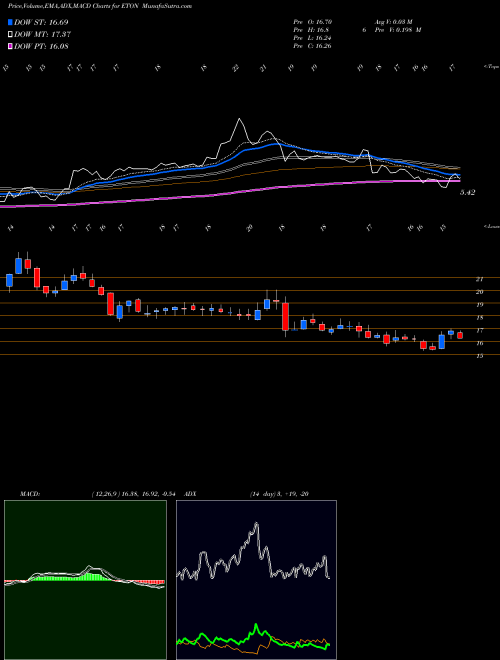
Task: Click the white DOW MT legend swatch
Action: pyautogui.click(x=10, y=35)
